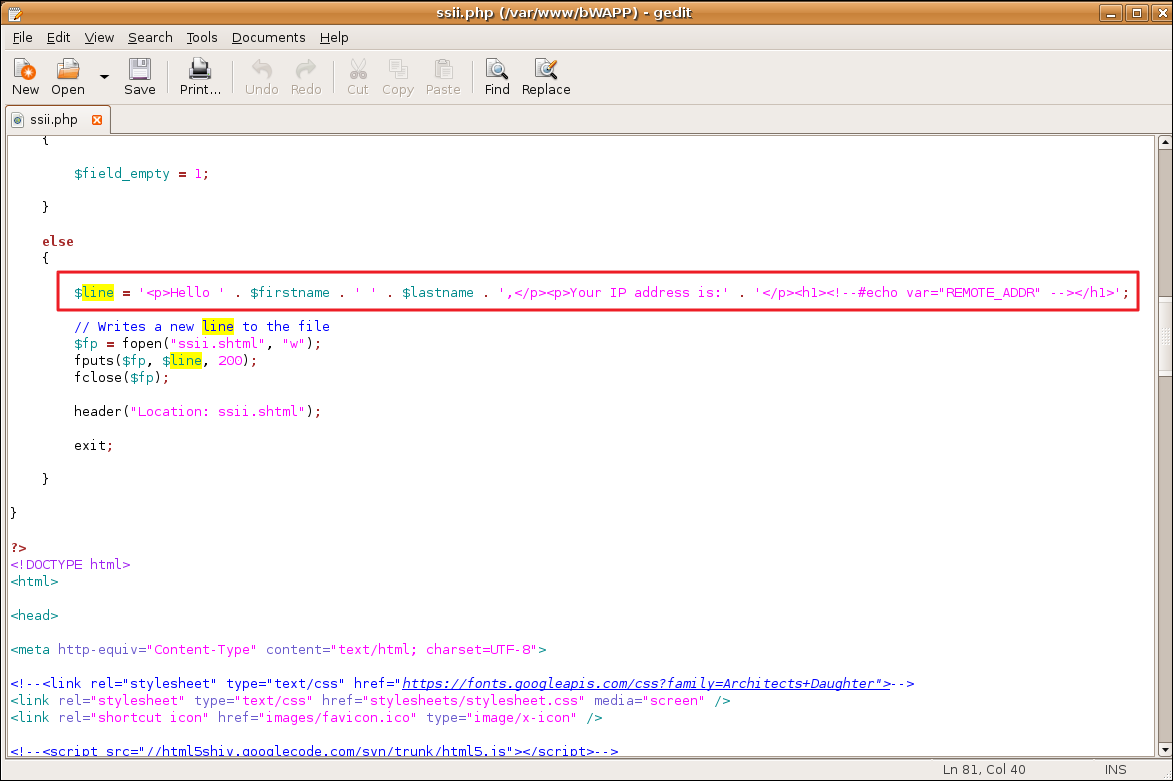
Task: Click the meta http-equiv Content-Type line
Action: click(x=278, y=649)
